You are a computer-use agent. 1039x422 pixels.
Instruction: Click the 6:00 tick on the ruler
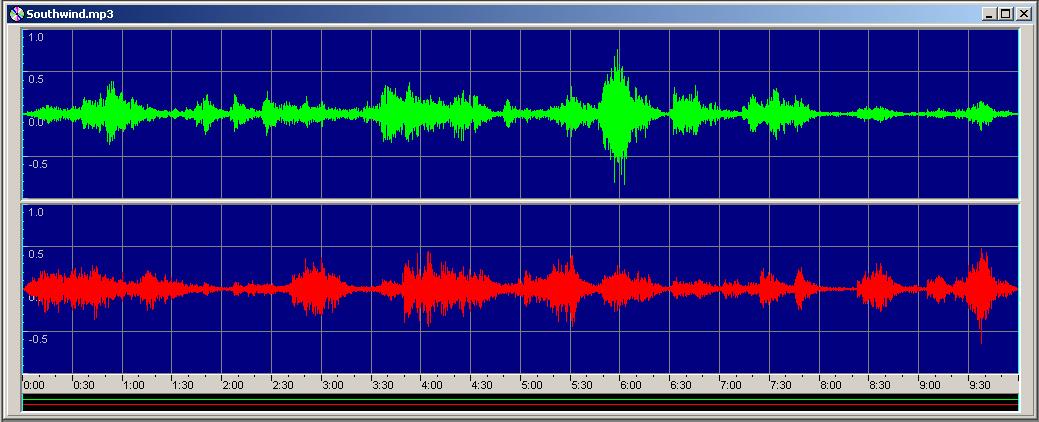(x=630, y=384)
